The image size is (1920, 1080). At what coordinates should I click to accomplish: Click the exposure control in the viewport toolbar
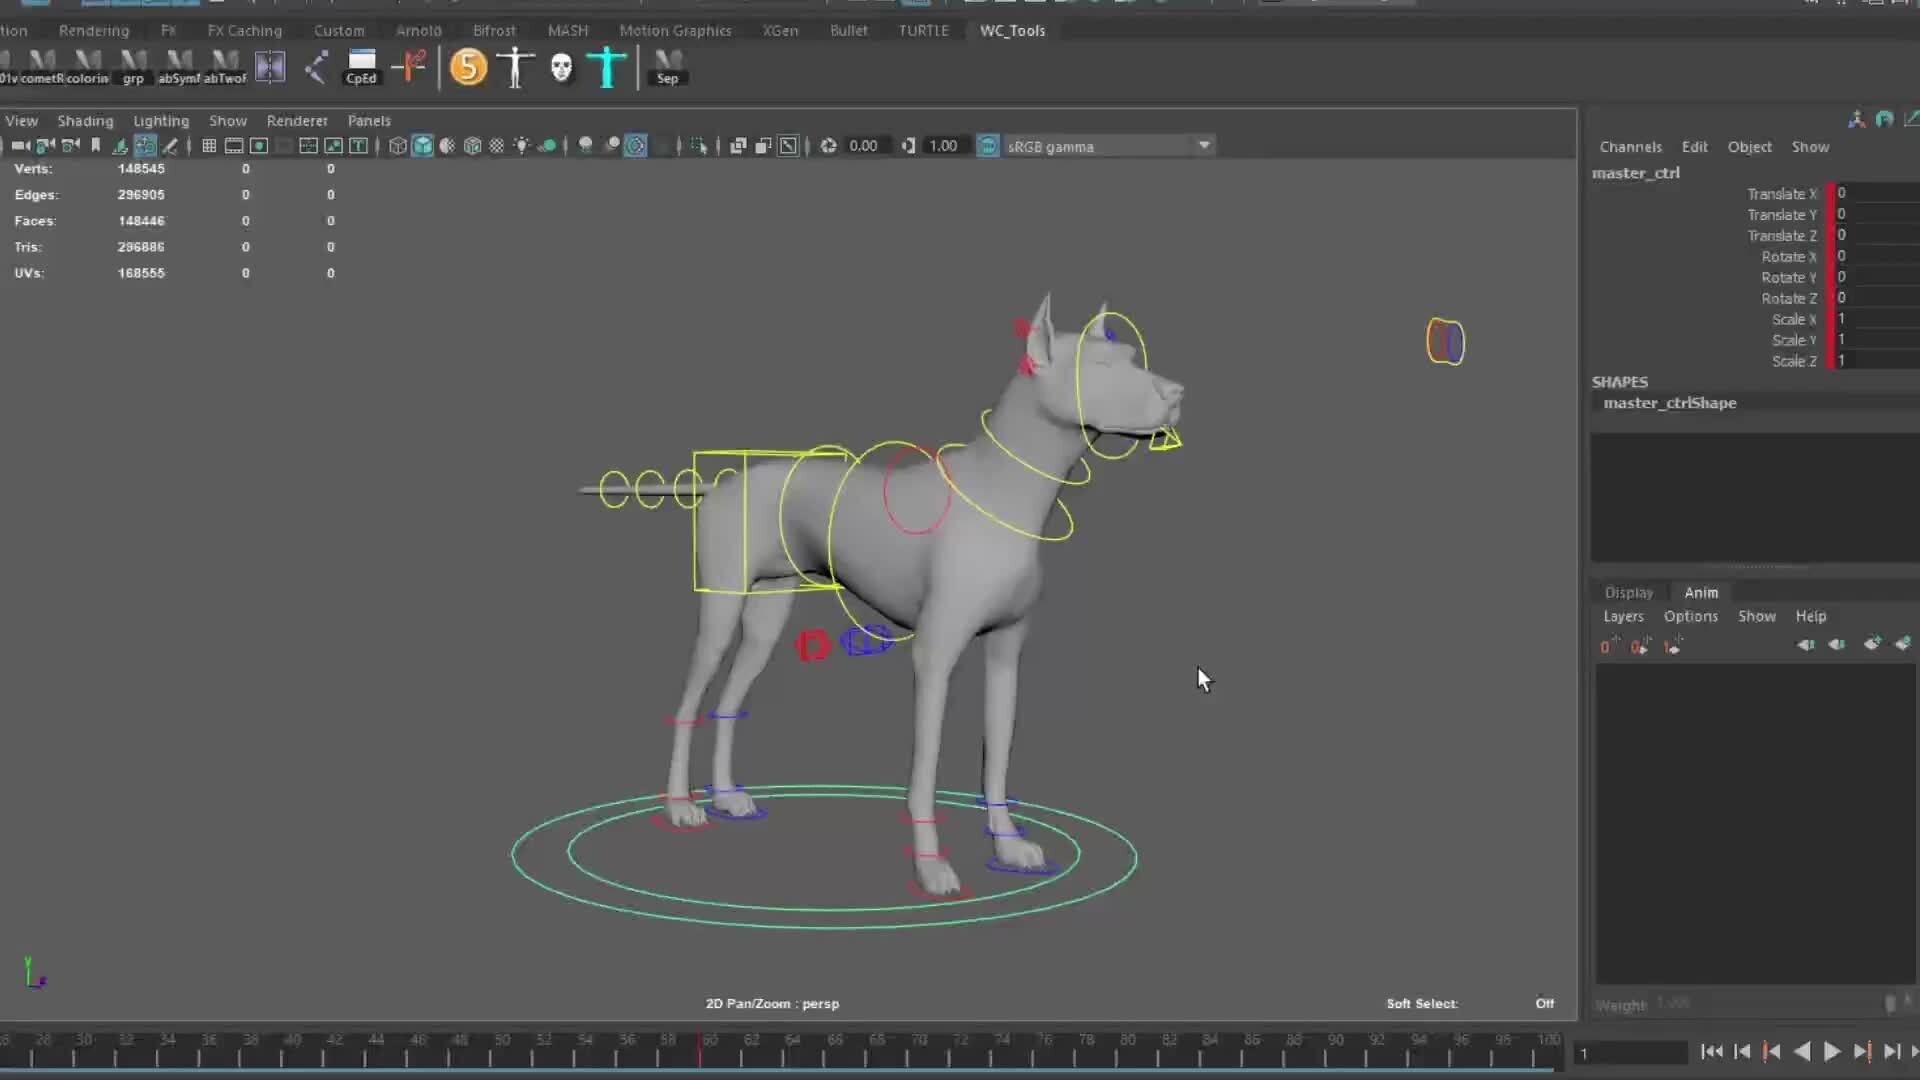pyautogui.click(x=829, y=146)
